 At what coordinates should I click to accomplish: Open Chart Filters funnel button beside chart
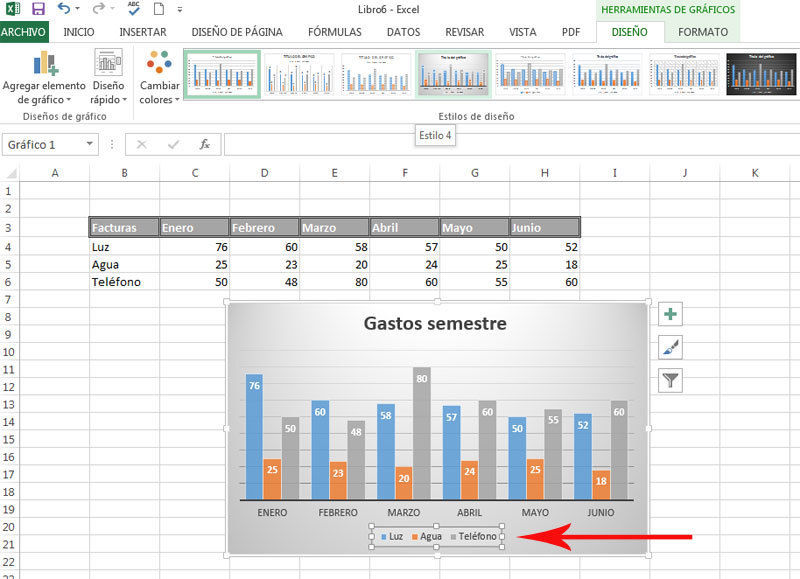click(670, 380)
